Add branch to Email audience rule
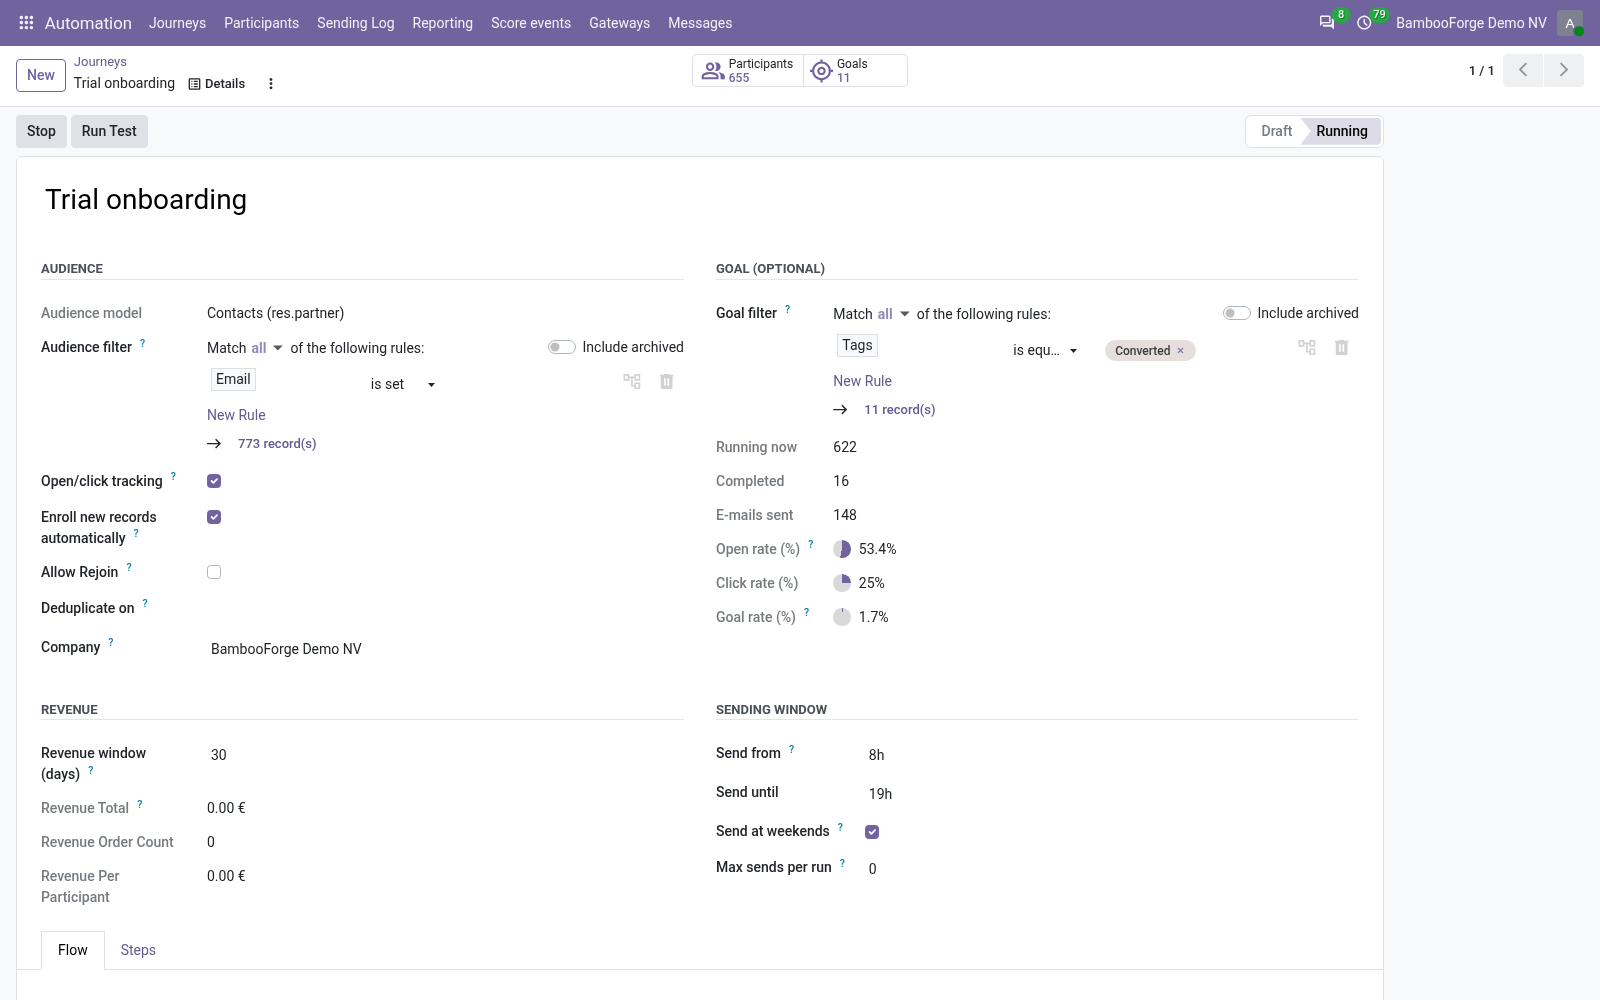Screen dimensions: 1600x1000 pyautogui.click(x=632, y=381)
